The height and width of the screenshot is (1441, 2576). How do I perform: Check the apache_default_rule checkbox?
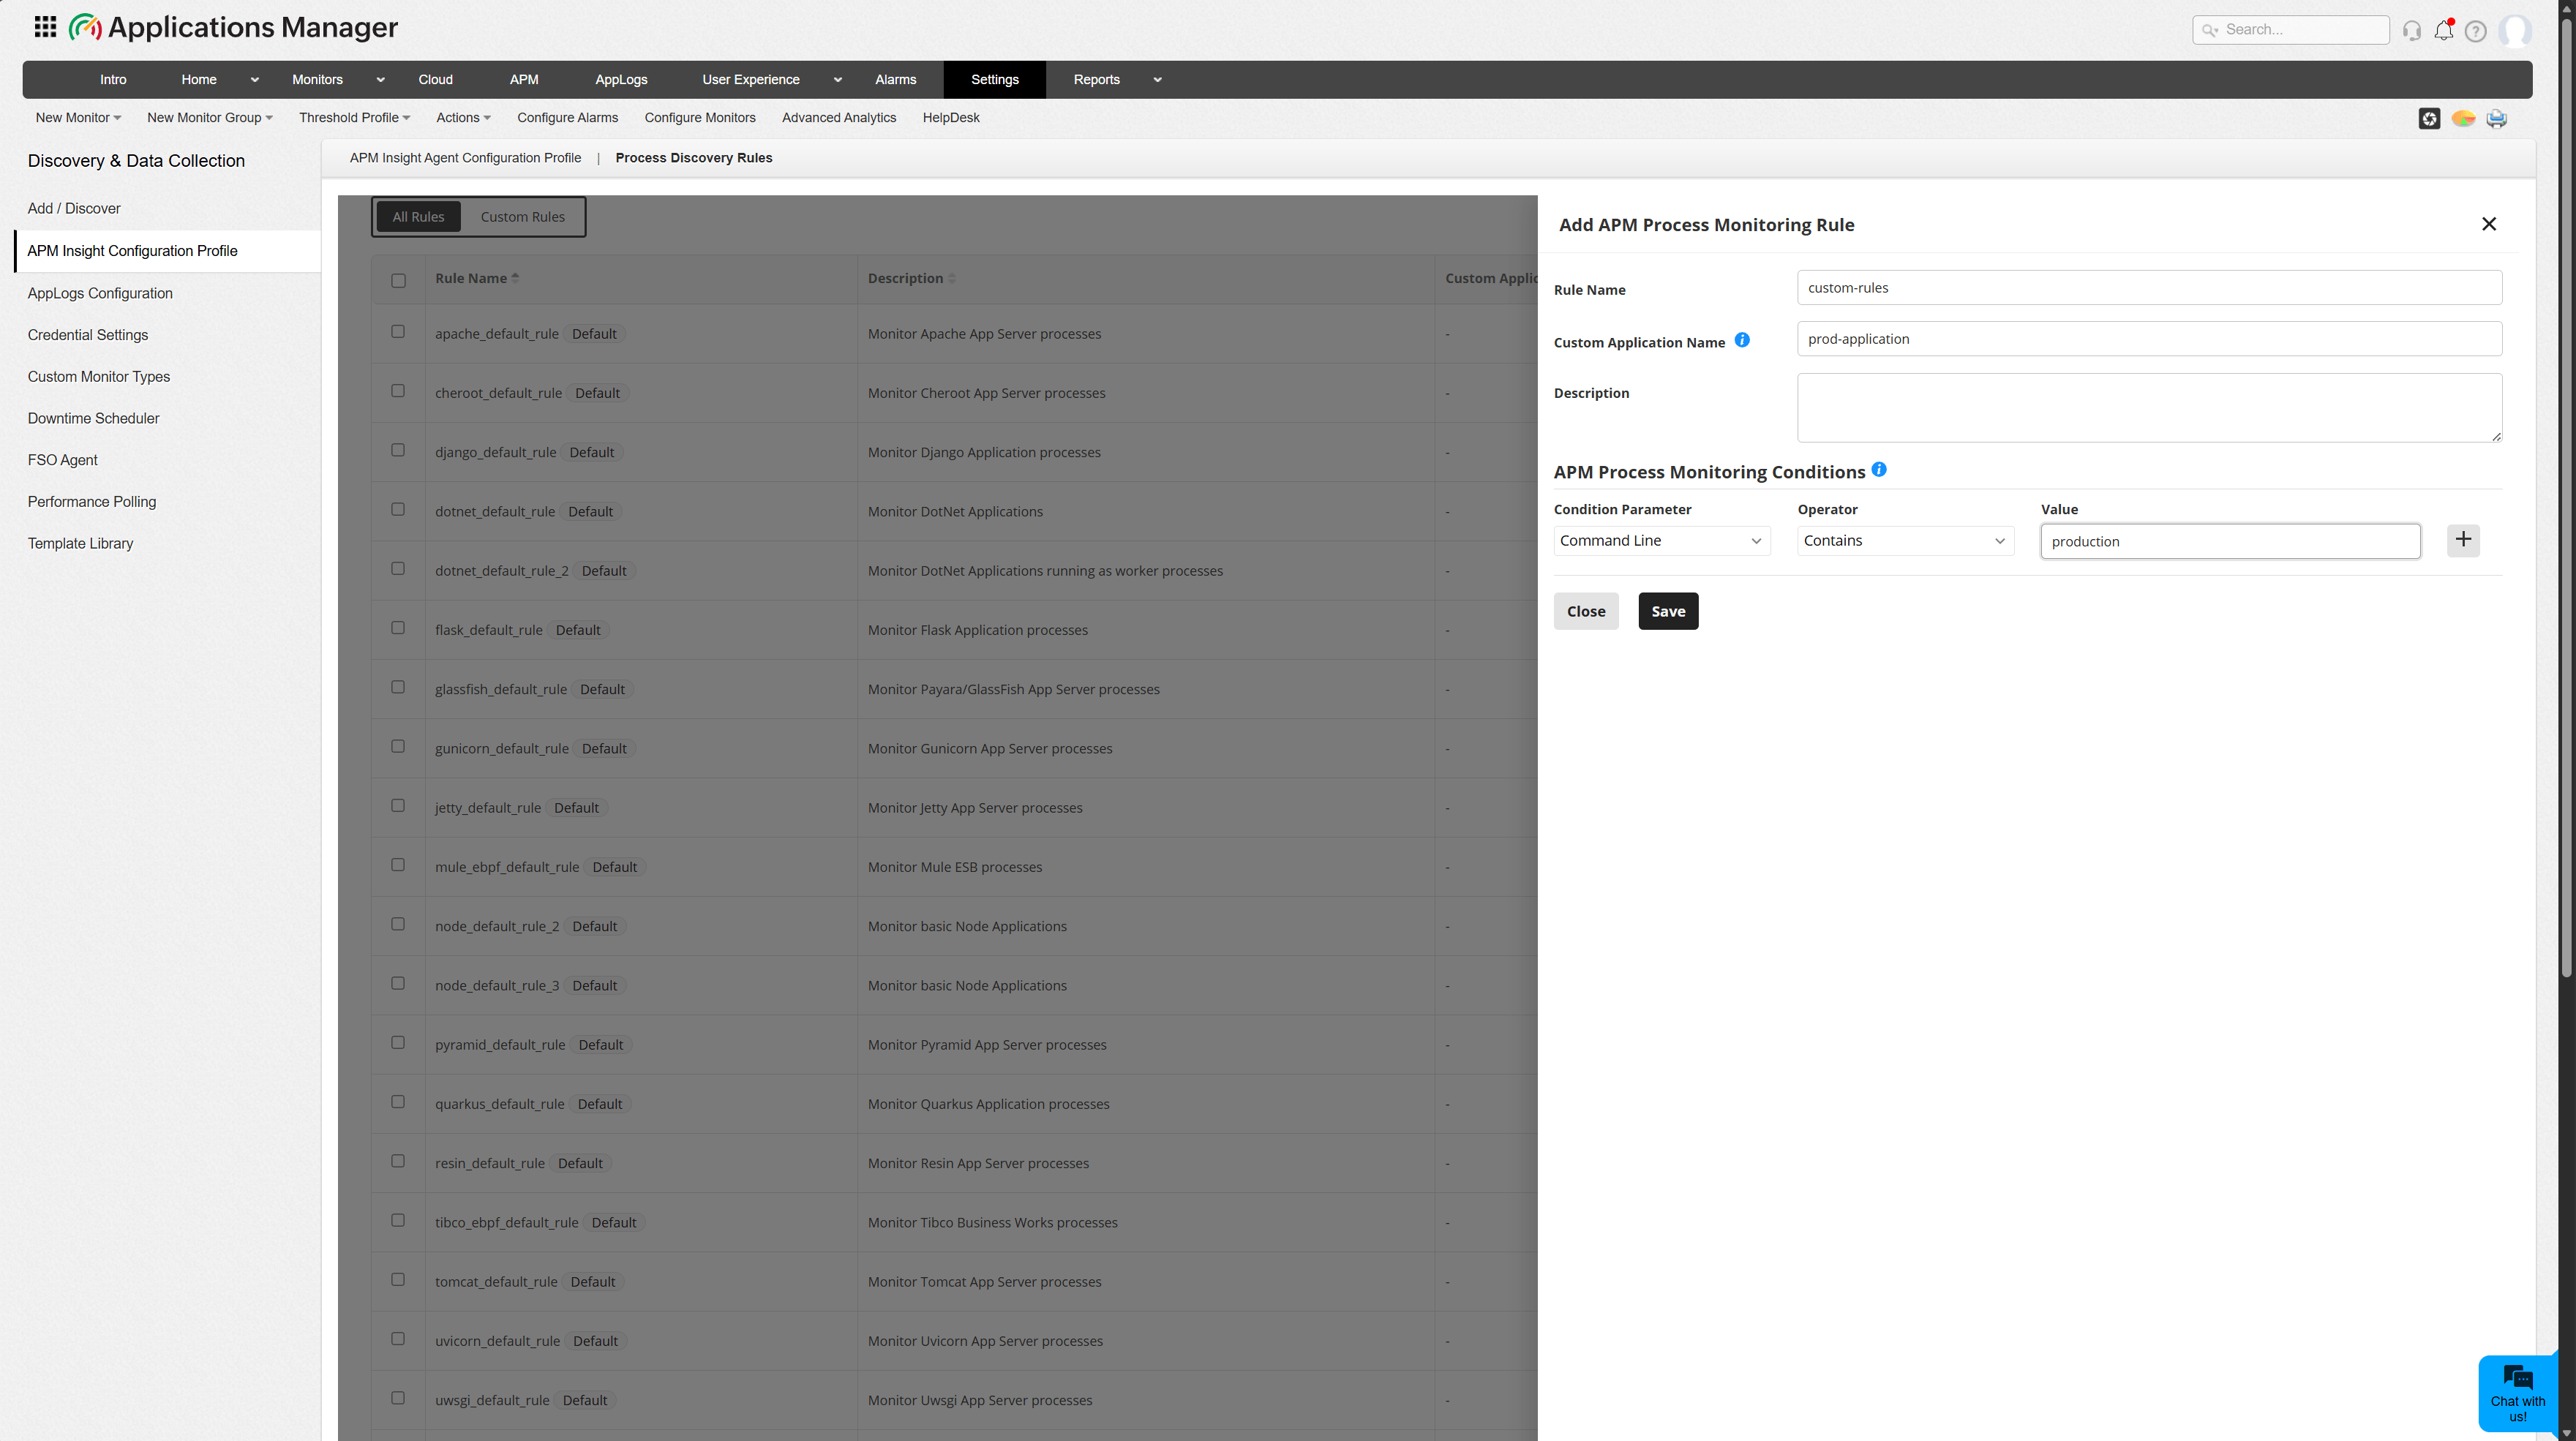pyautogui.click(x=398, y=332)
